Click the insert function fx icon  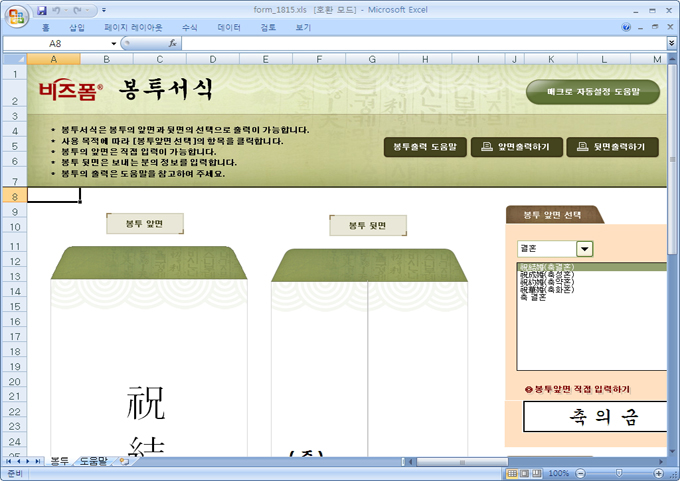(172, 44)
